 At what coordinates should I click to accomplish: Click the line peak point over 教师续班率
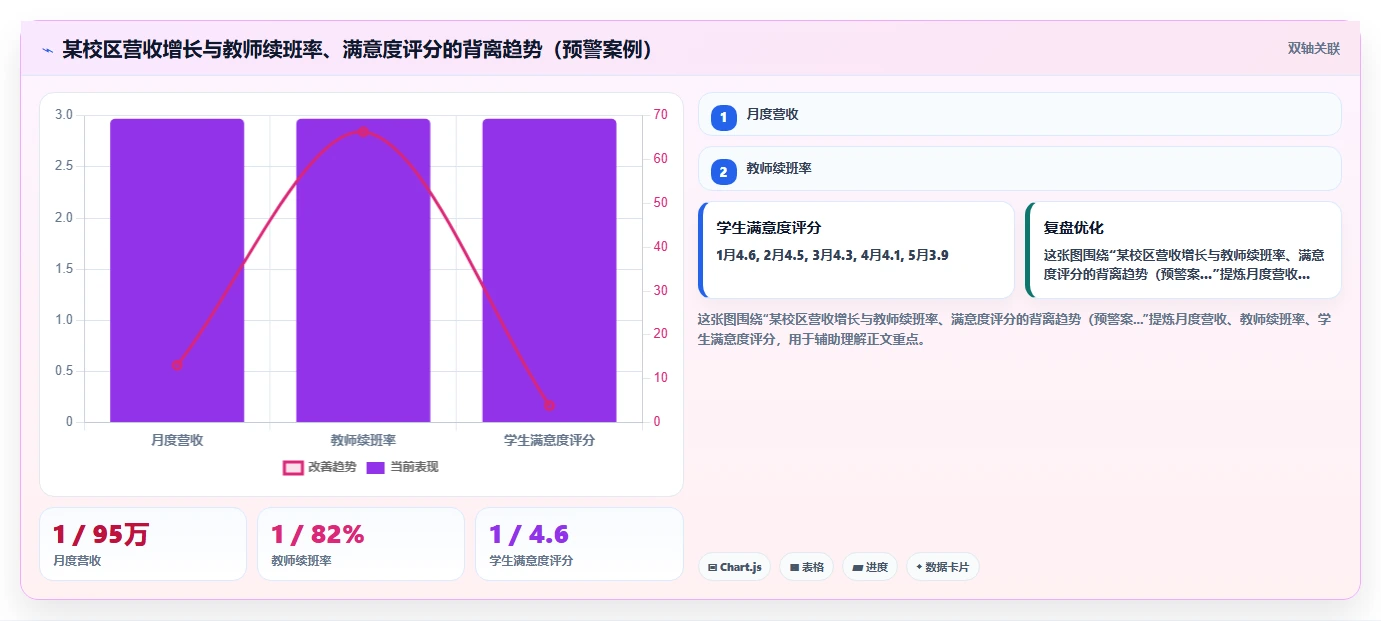363,132
